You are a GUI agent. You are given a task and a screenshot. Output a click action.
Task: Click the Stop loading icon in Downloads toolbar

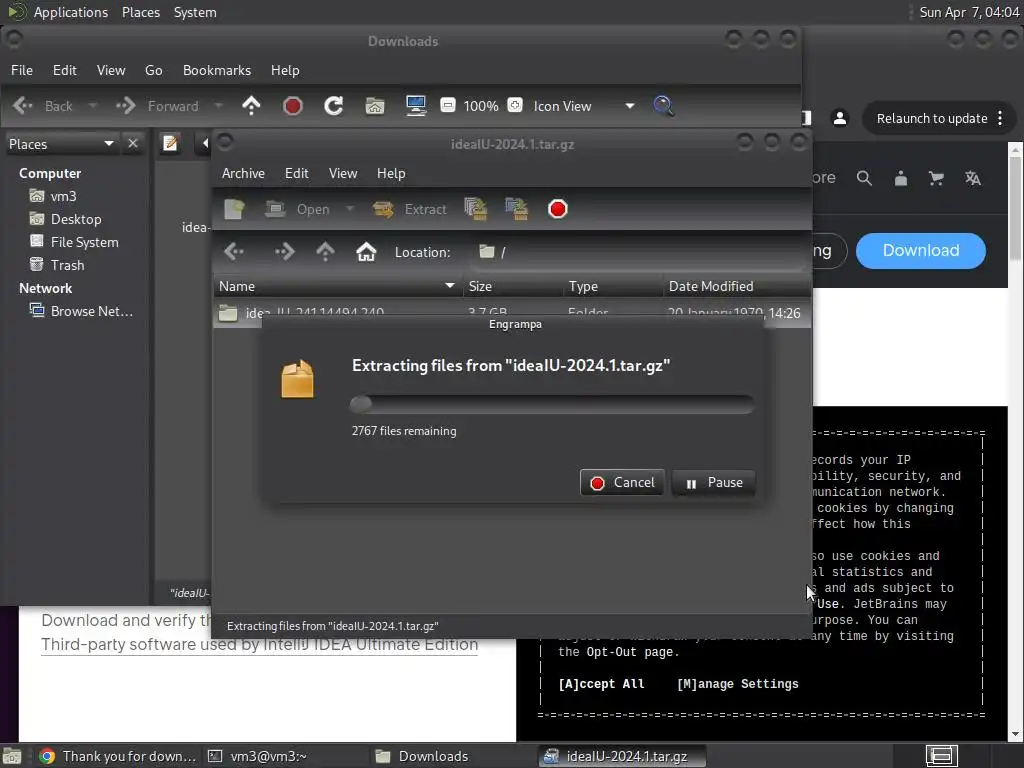(293, 106)
